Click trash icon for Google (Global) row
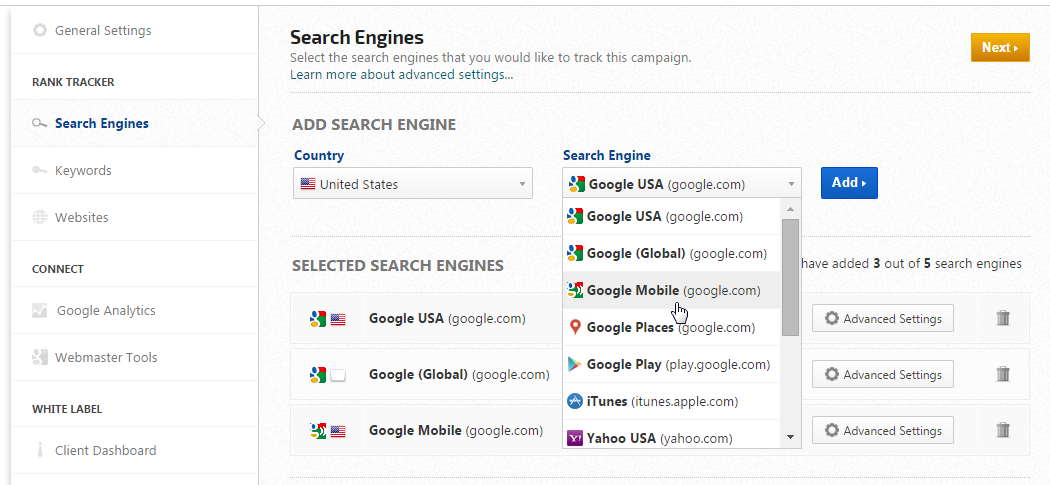Image resolution: width=1050 pixels, height=485 pixels. (1003, 374)
